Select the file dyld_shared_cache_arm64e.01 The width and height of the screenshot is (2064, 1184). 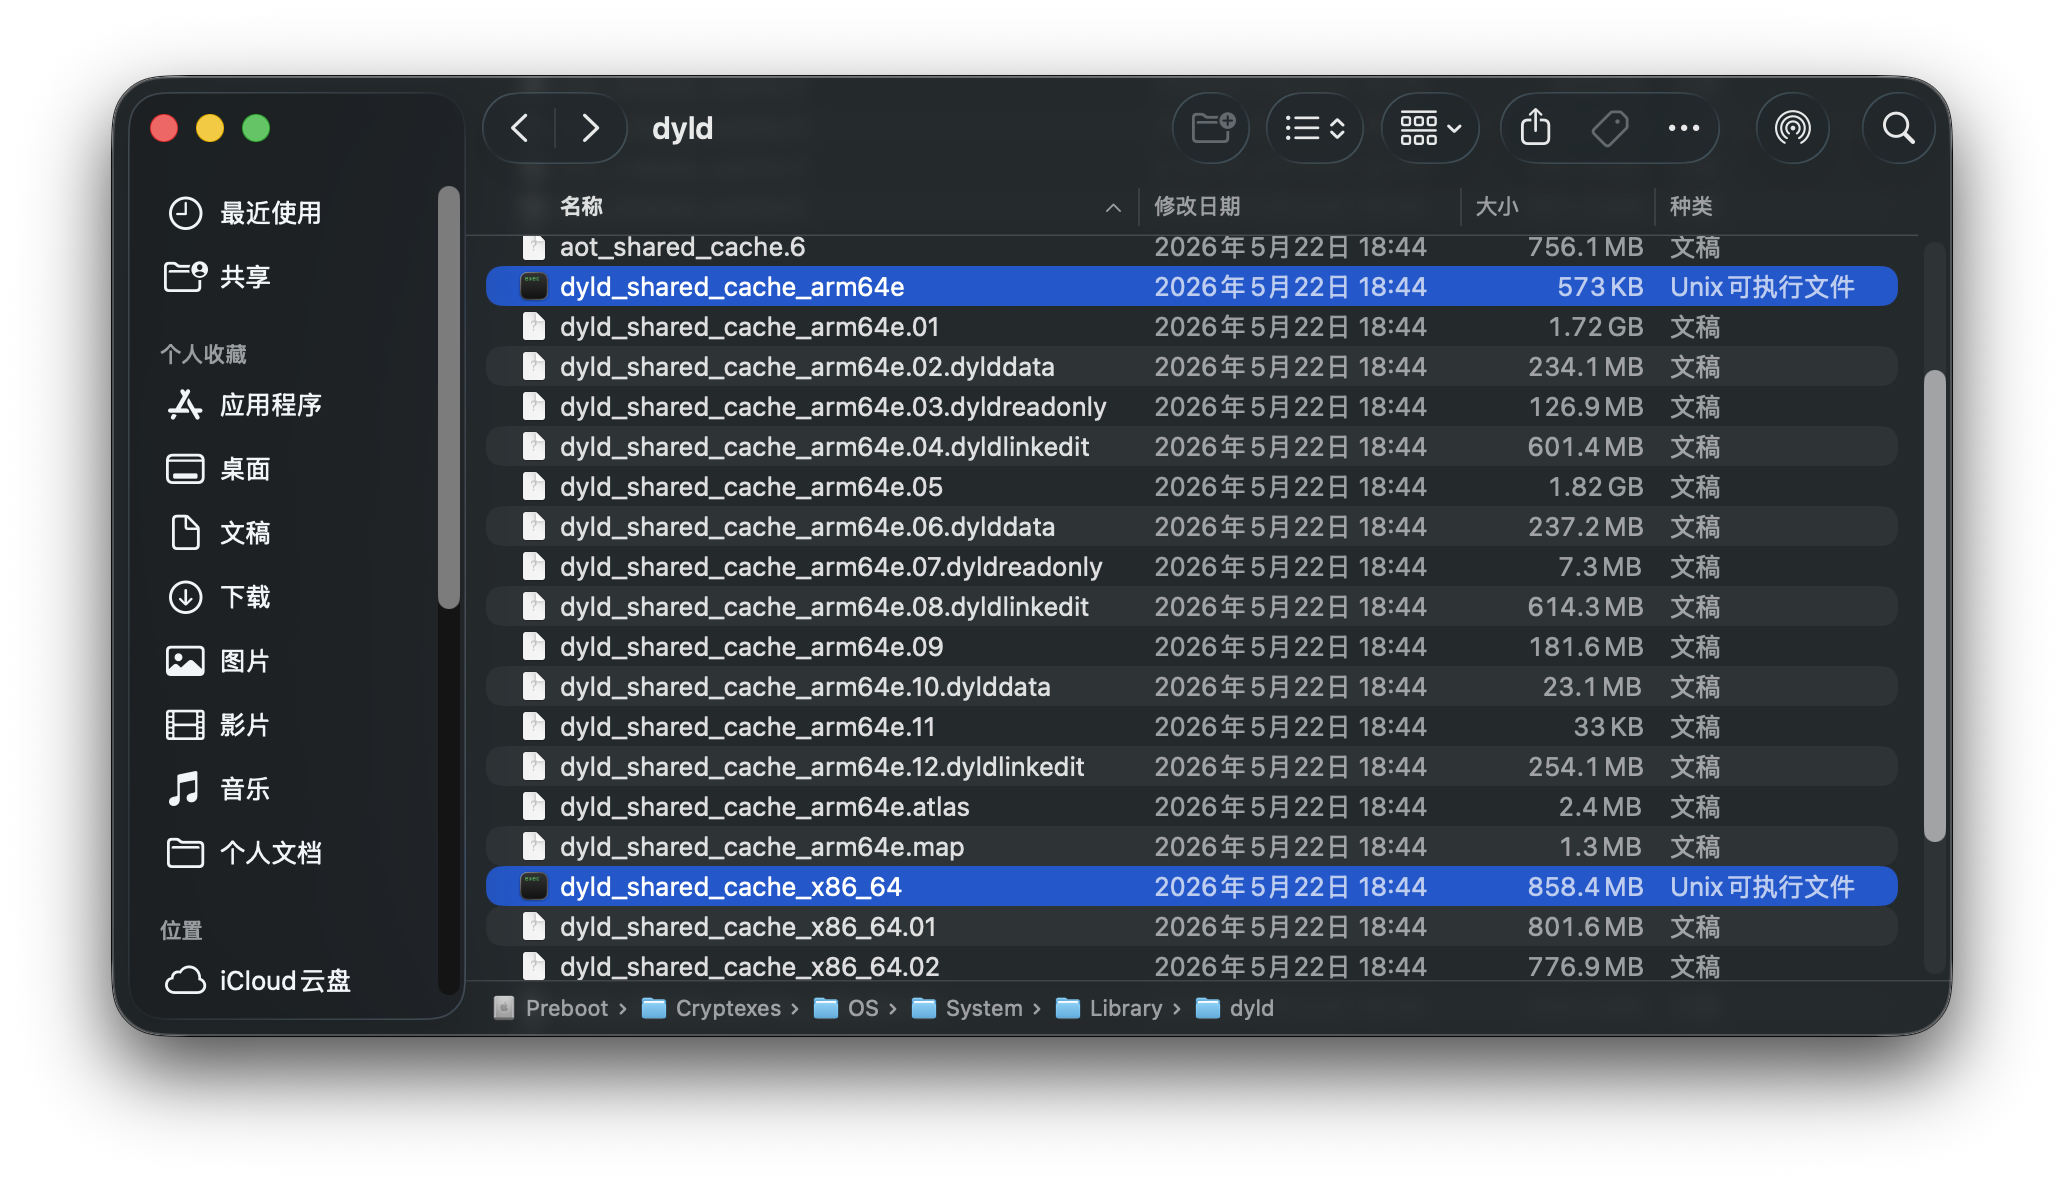(1192, 327)
